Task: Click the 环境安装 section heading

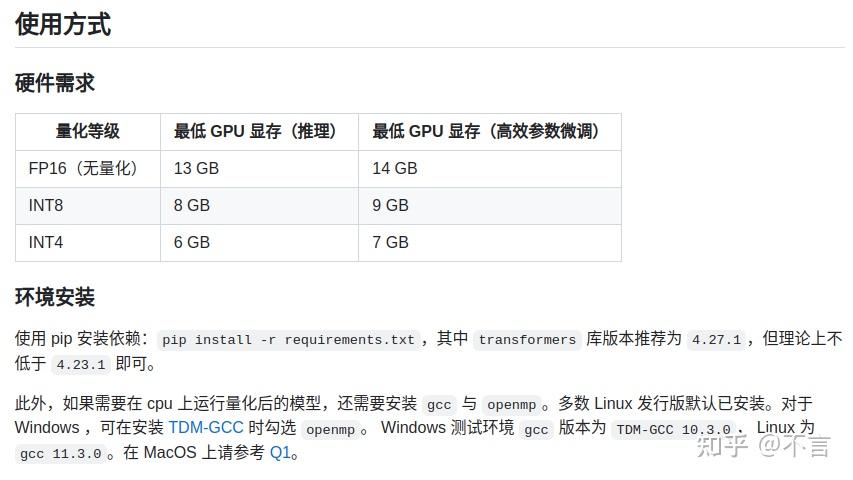Action: [x=55, y=297]
